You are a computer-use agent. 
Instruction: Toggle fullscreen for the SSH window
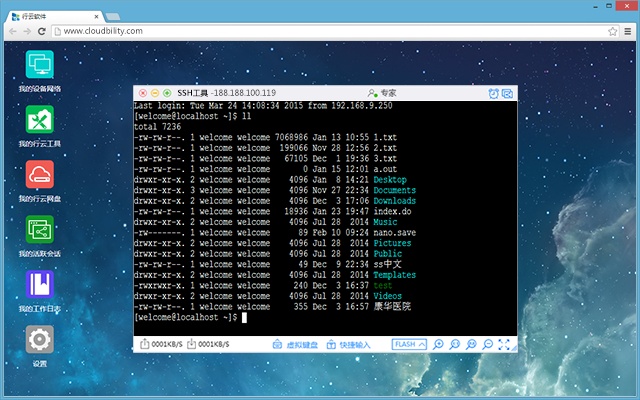pos(504,344)
